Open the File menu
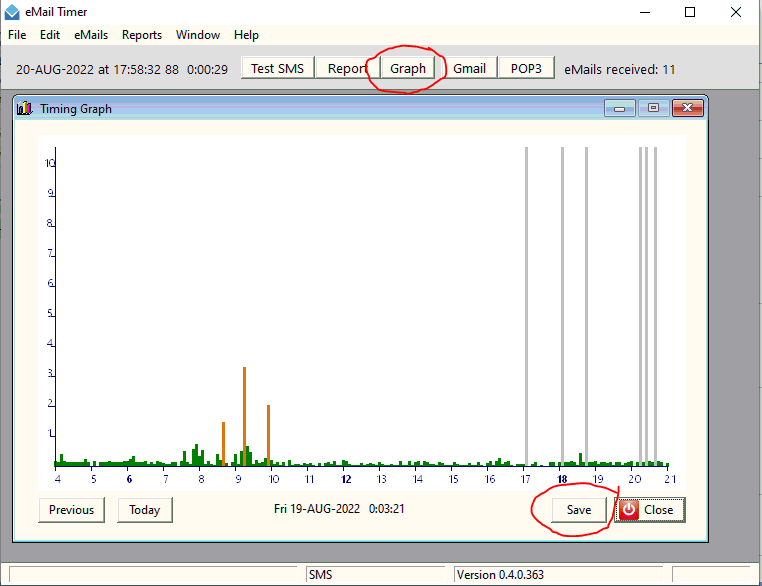 (x=18, y=35)
